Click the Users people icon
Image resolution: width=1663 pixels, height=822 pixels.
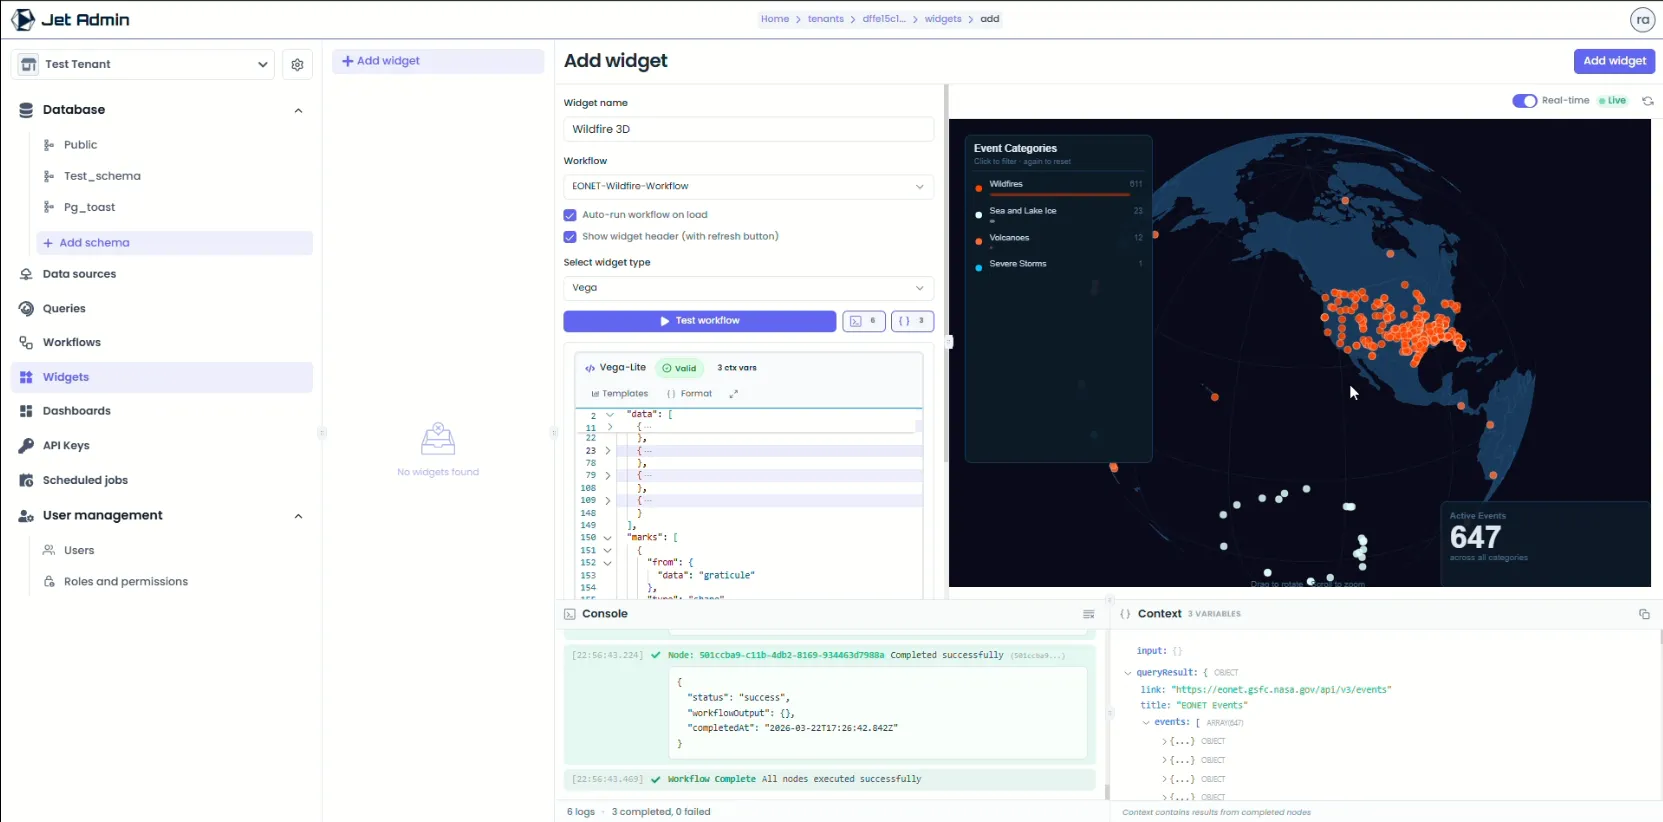[49, 550]
